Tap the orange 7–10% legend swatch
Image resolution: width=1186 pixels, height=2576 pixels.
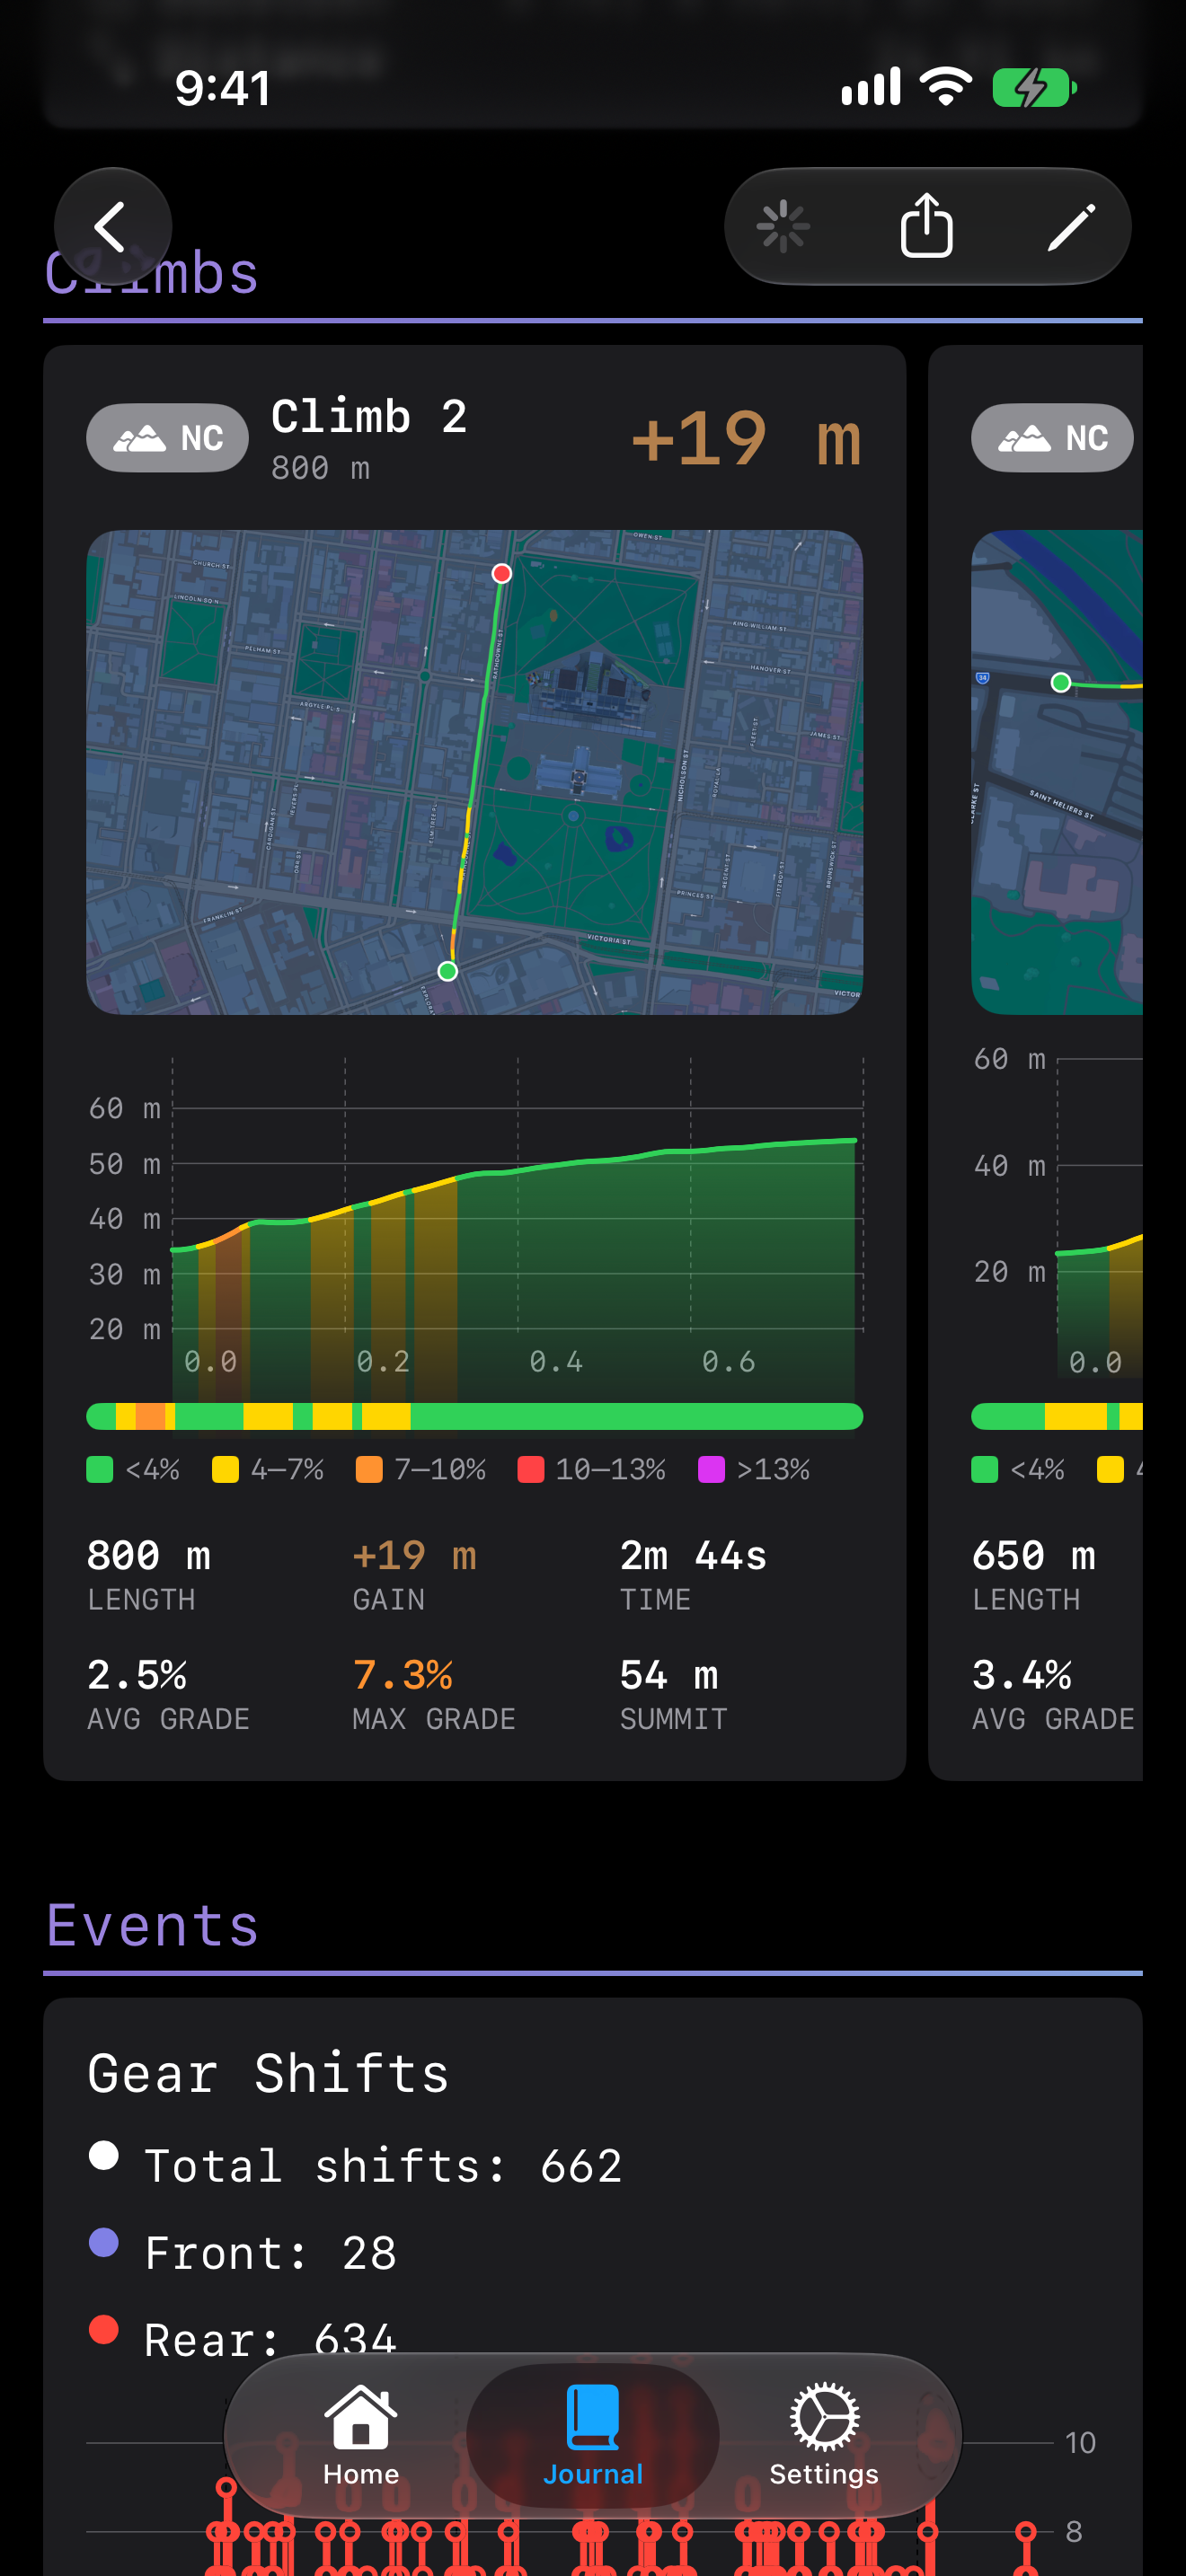click(369, 1469)
